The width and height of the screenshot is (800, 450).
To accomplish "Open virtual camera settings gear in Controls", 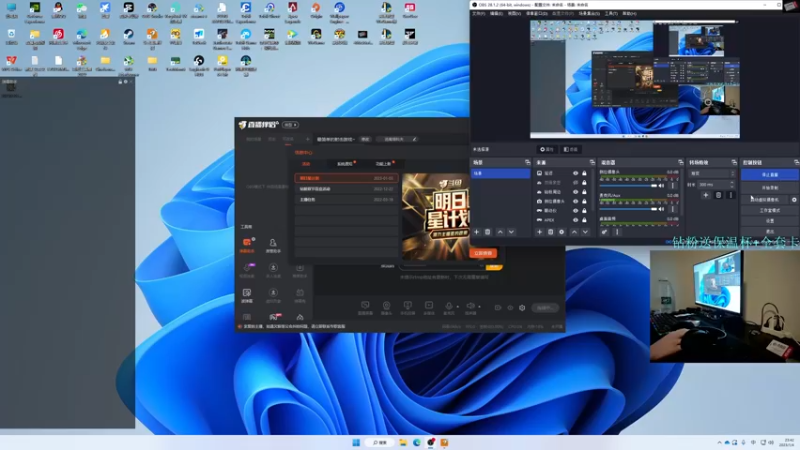I will (794, 199).
